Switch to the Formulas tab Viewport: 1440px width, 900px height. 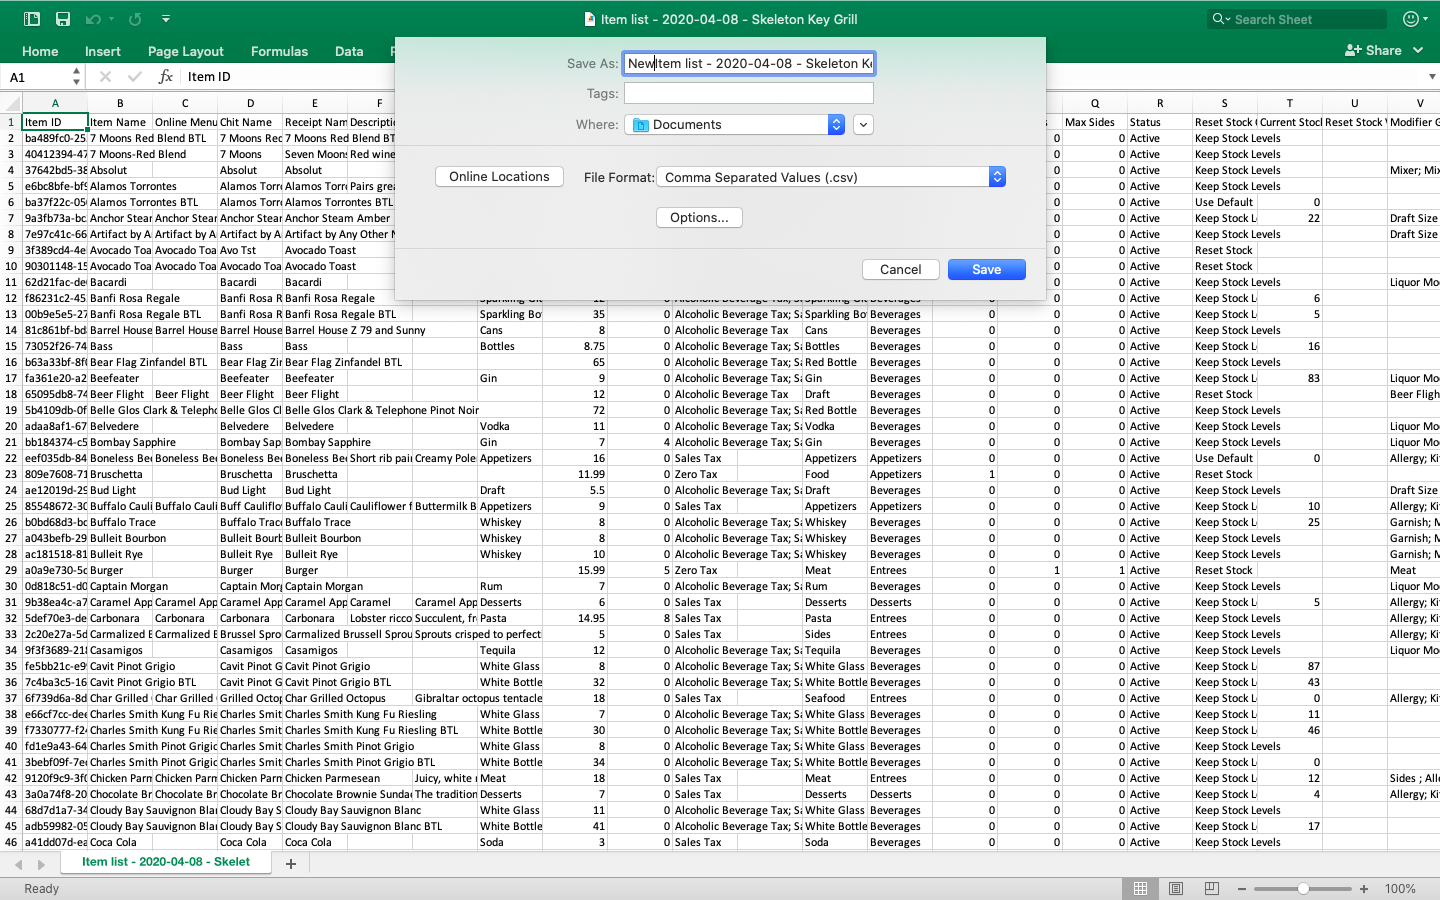279,51
